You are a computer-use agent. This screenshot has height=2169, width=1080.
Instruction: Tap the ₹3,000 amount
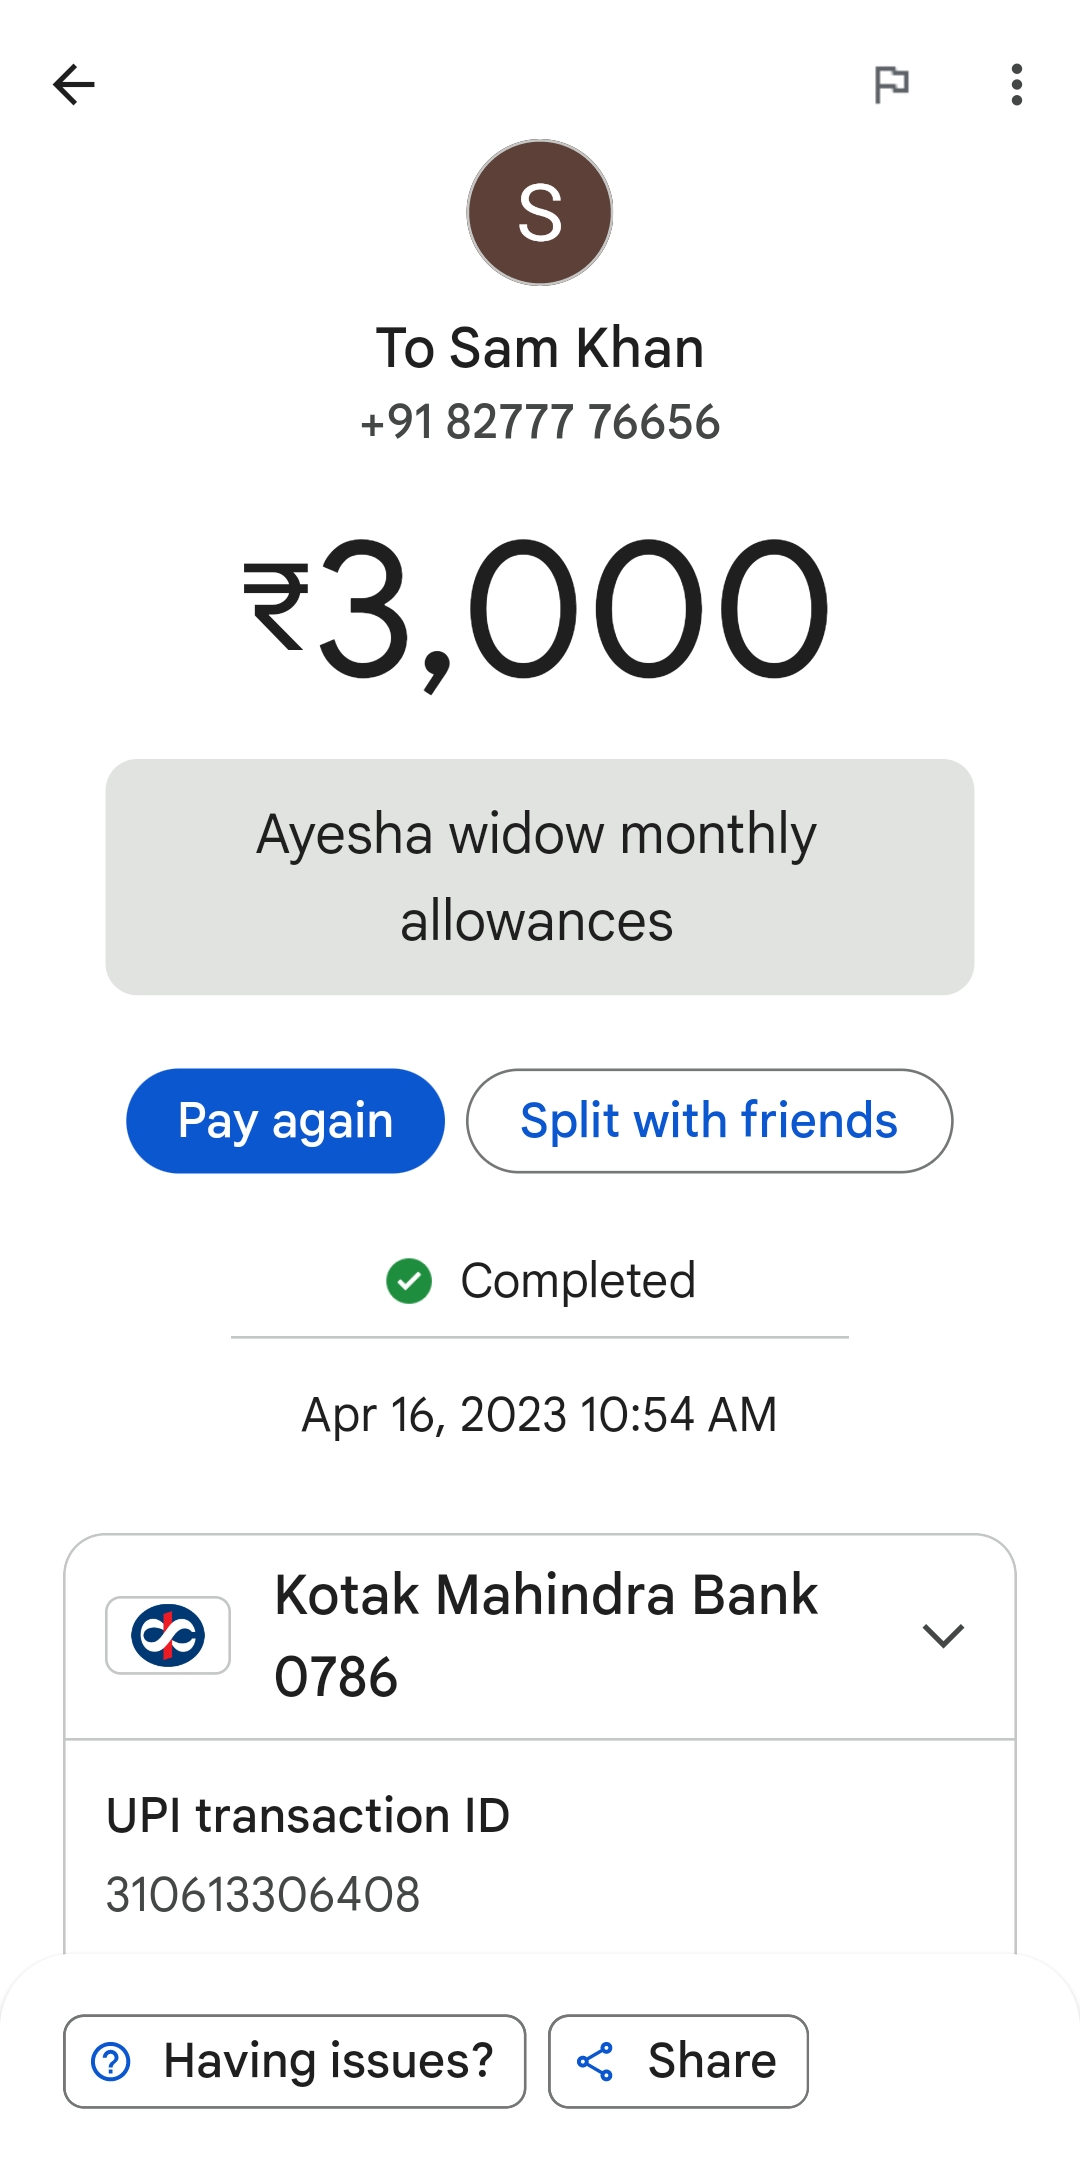[536, 610]
